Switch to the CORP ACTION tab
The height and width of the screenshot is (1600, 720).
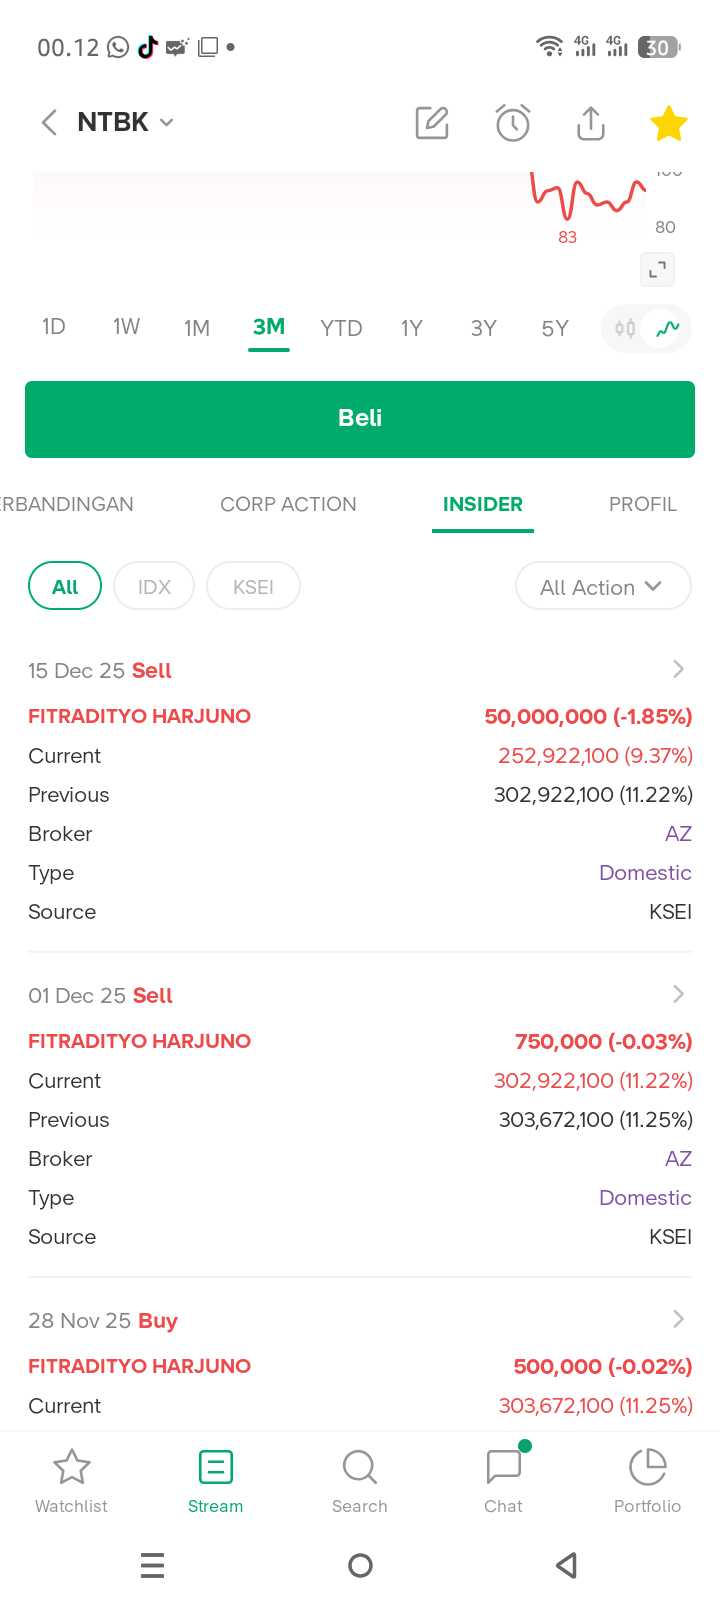click(x=288, y=504)
